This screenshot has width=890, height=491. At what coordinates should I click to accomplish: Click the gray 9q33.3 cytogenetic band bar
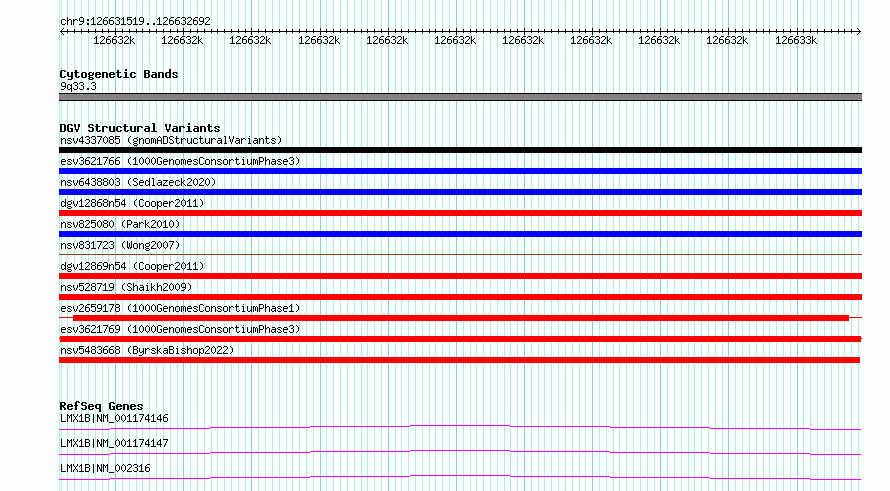460,97
